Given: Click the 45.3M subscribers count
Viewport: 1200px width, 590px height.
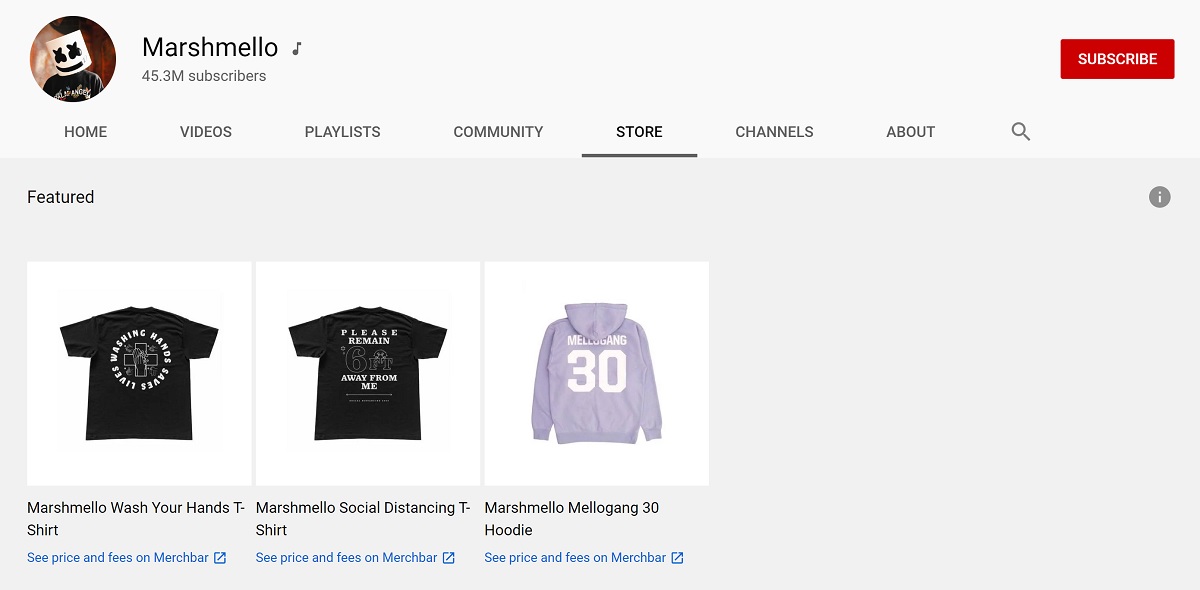Looking at the screenshot, I should point(204,76).
